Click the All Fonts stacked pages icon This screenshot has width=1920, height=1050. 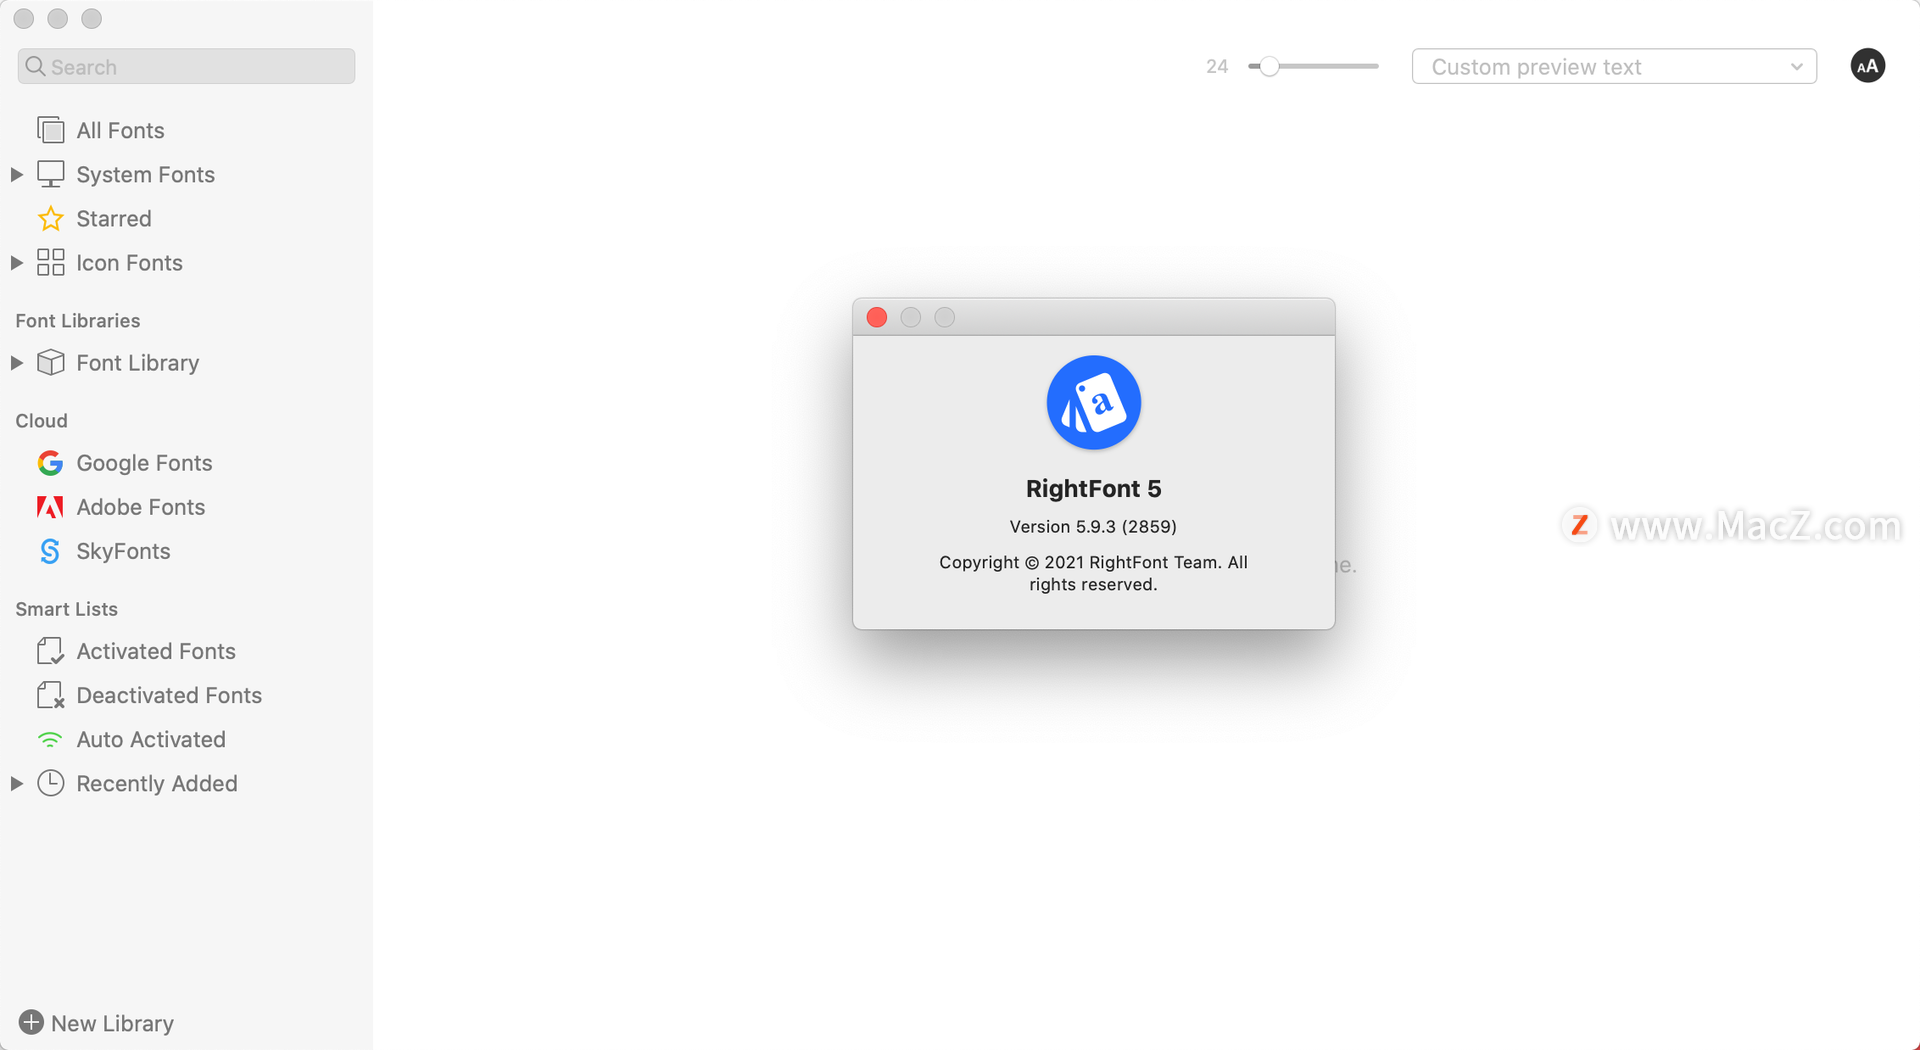(x=50, y=130)
